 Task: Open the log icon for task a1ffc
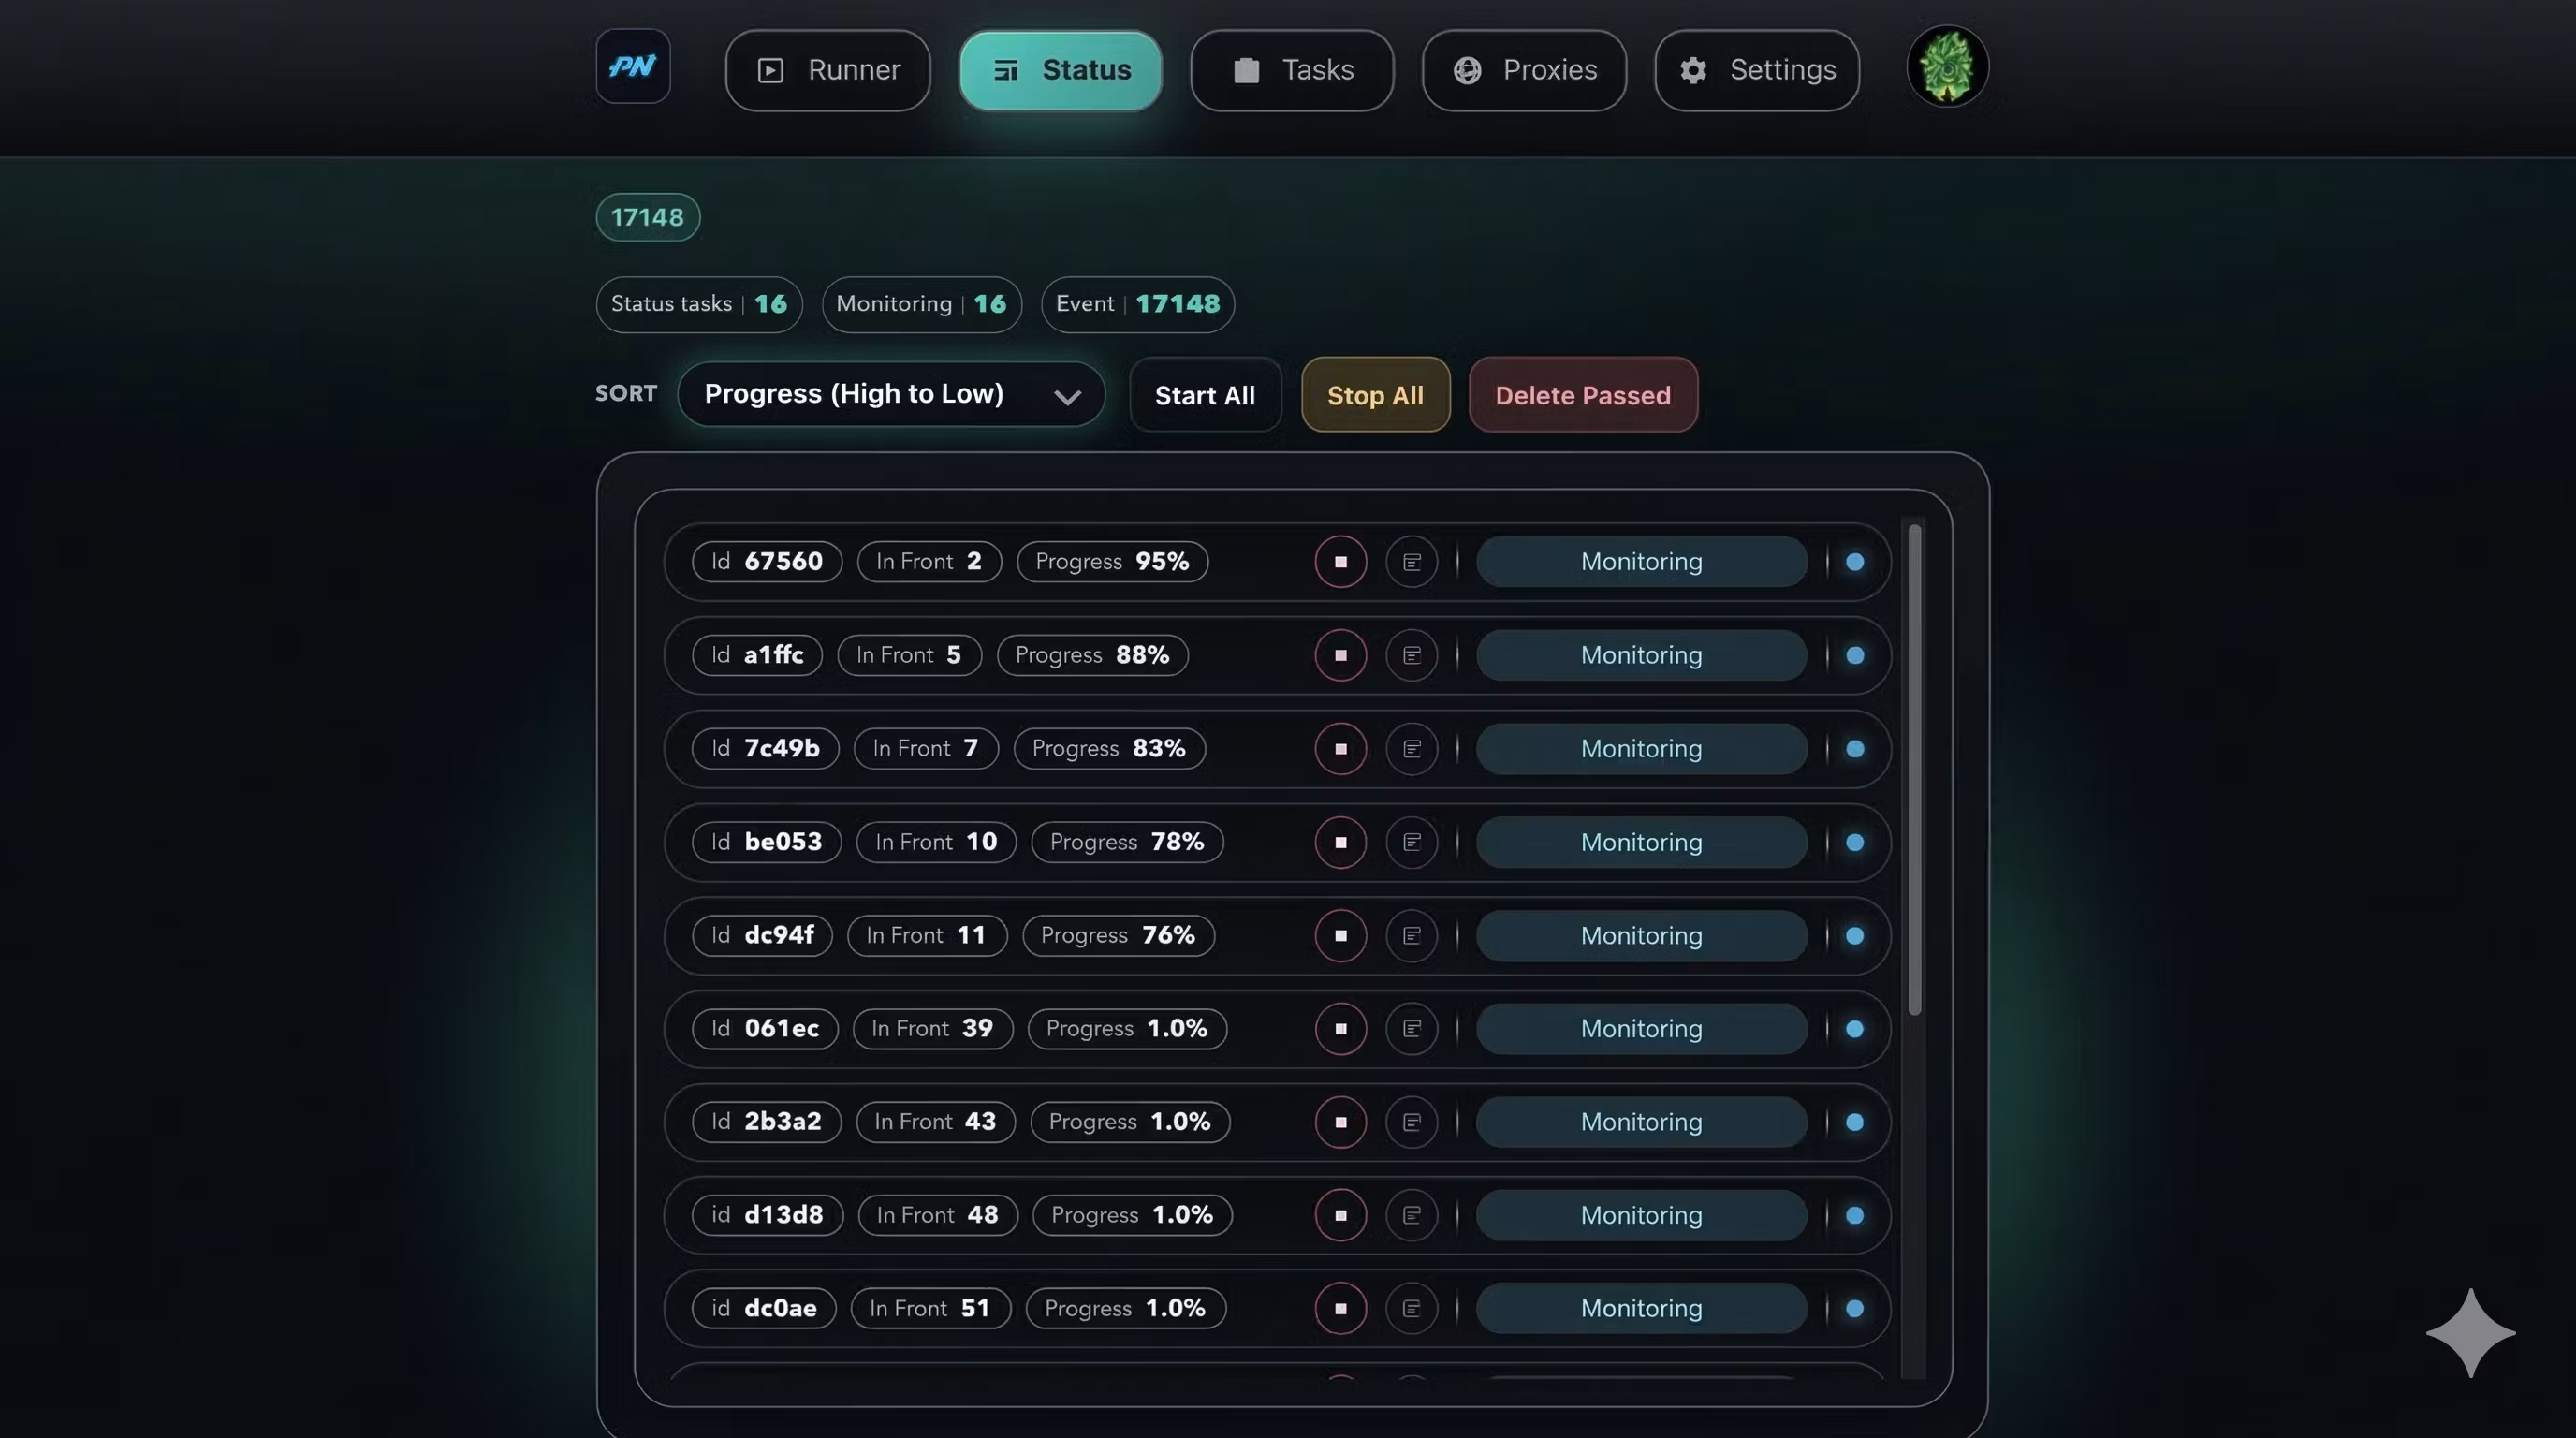[1412, 655]
